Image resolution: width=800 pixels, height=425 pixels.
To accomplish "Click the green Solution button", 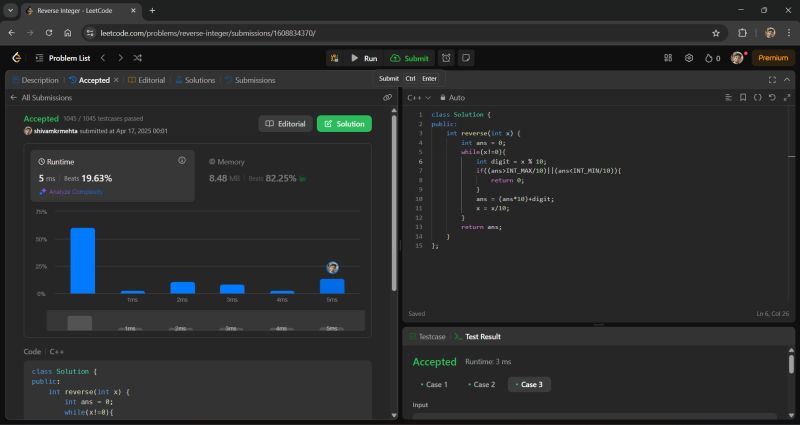I will [344, 123].
